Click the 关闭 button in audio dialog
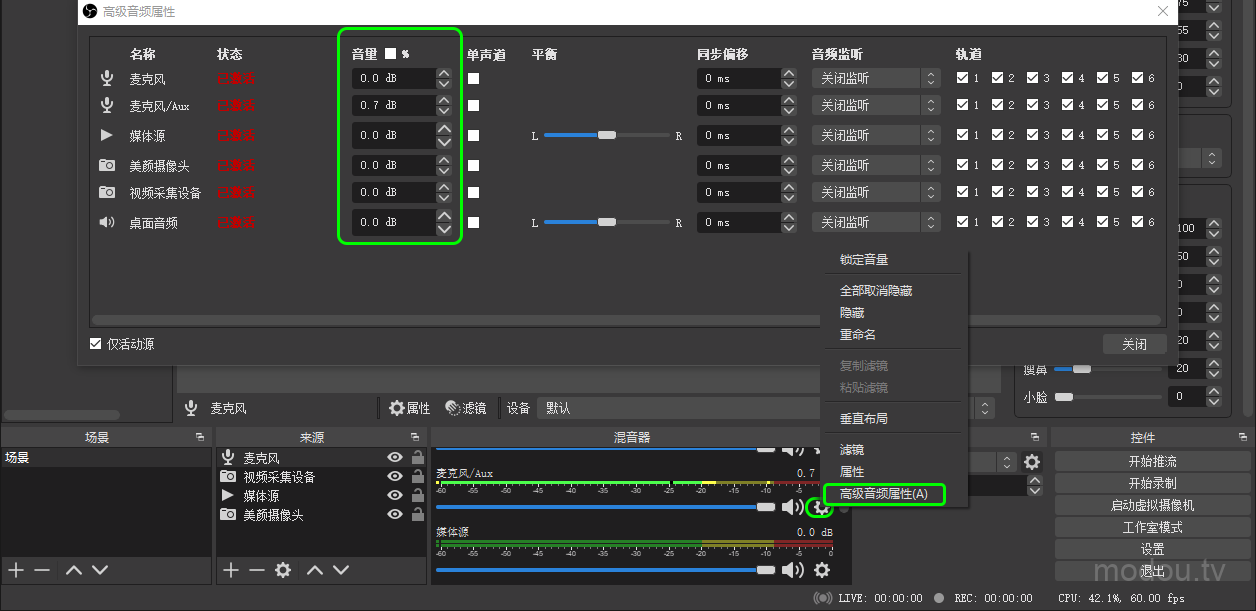1256x611 pixels. click(1134, 343)
